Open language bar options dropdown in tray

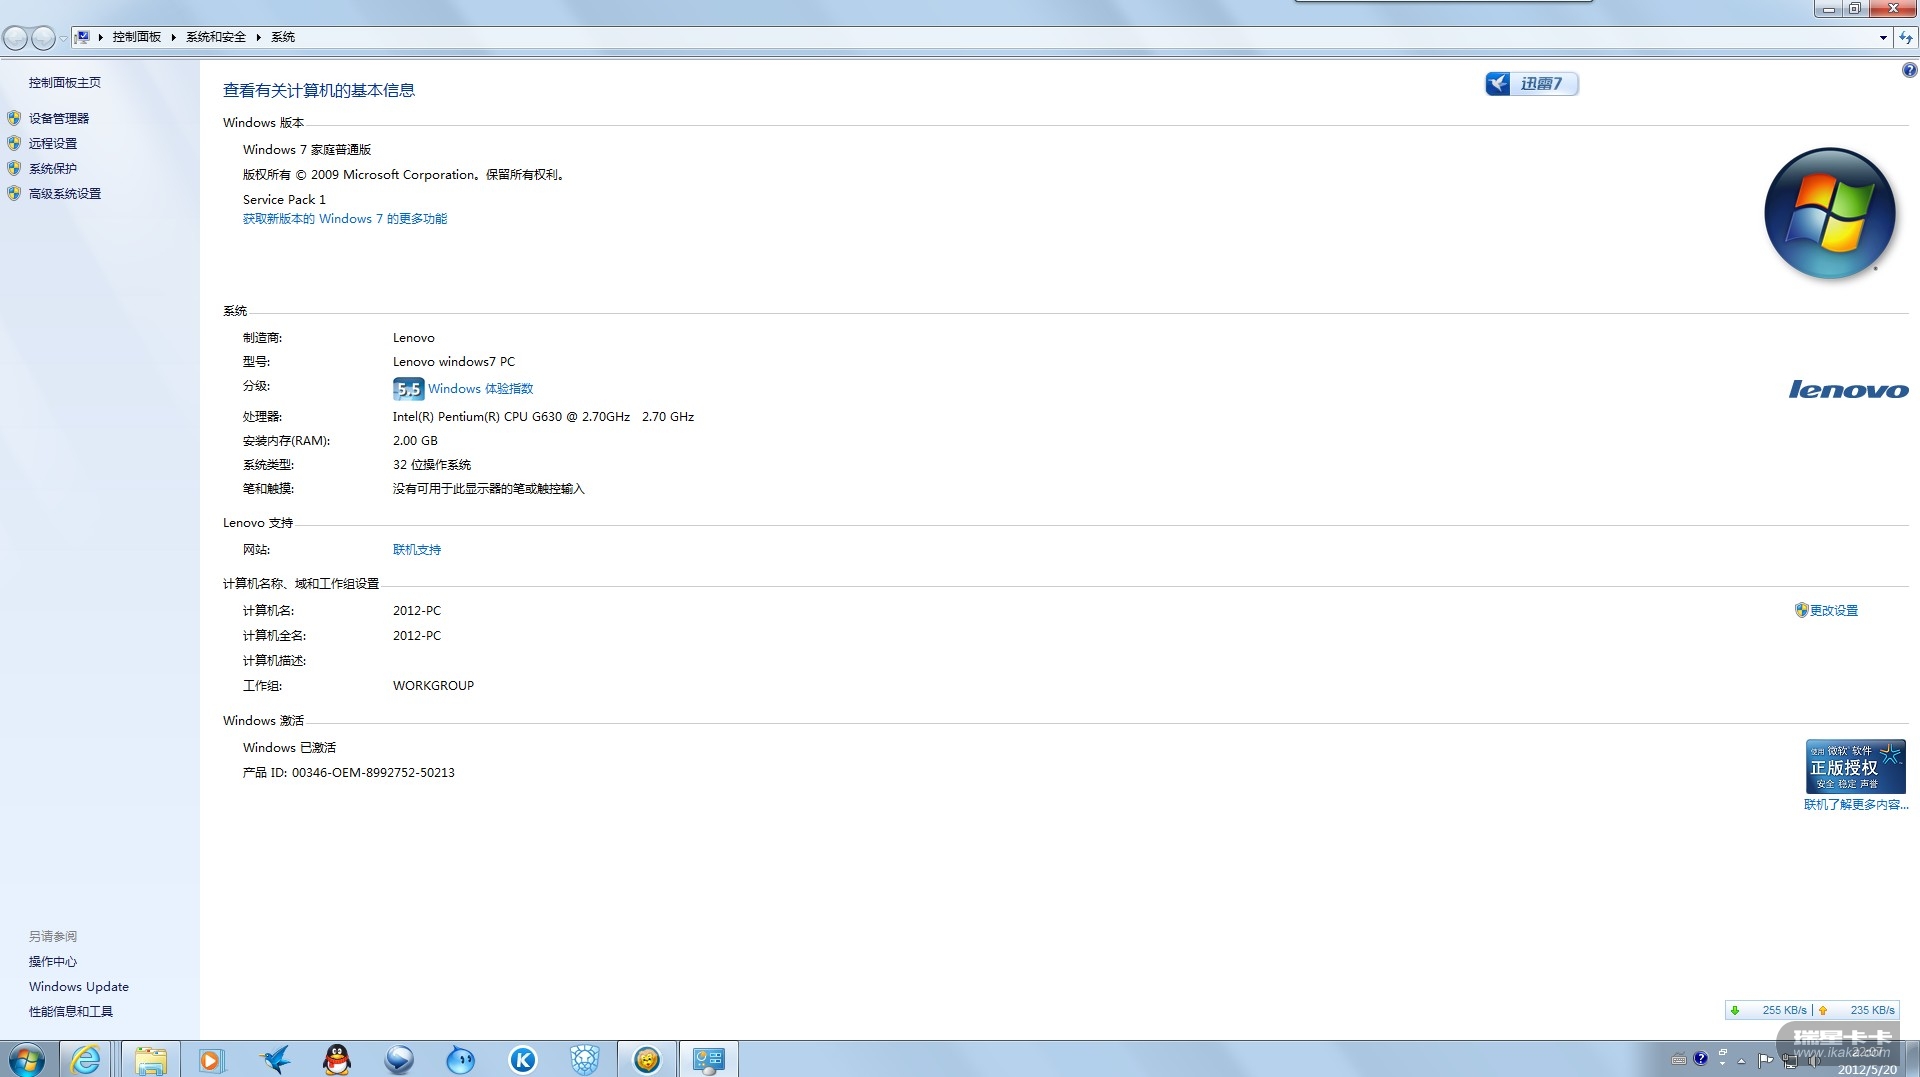[1722, 1063]
